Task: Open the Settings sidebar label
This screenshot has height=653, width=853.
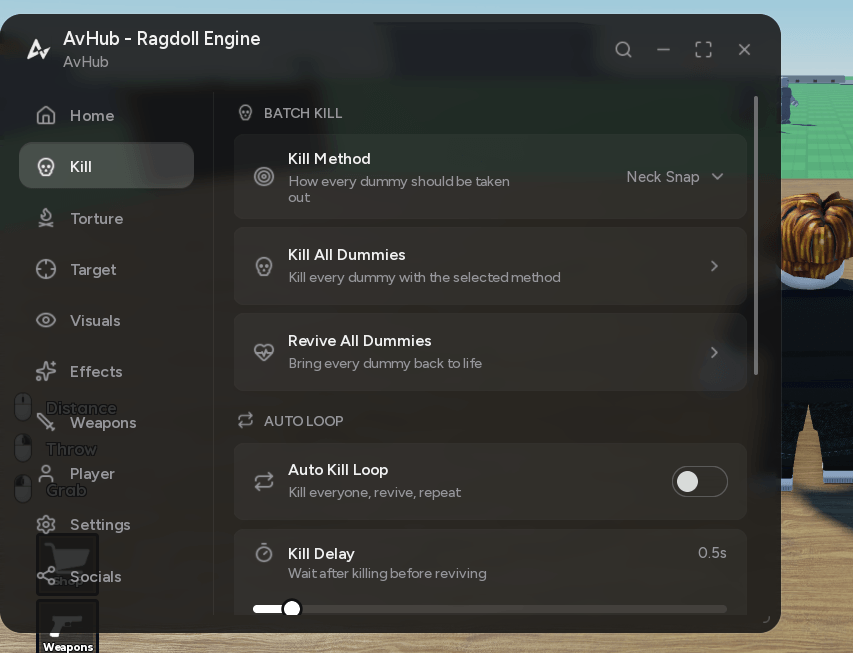Action: point(100,525)
